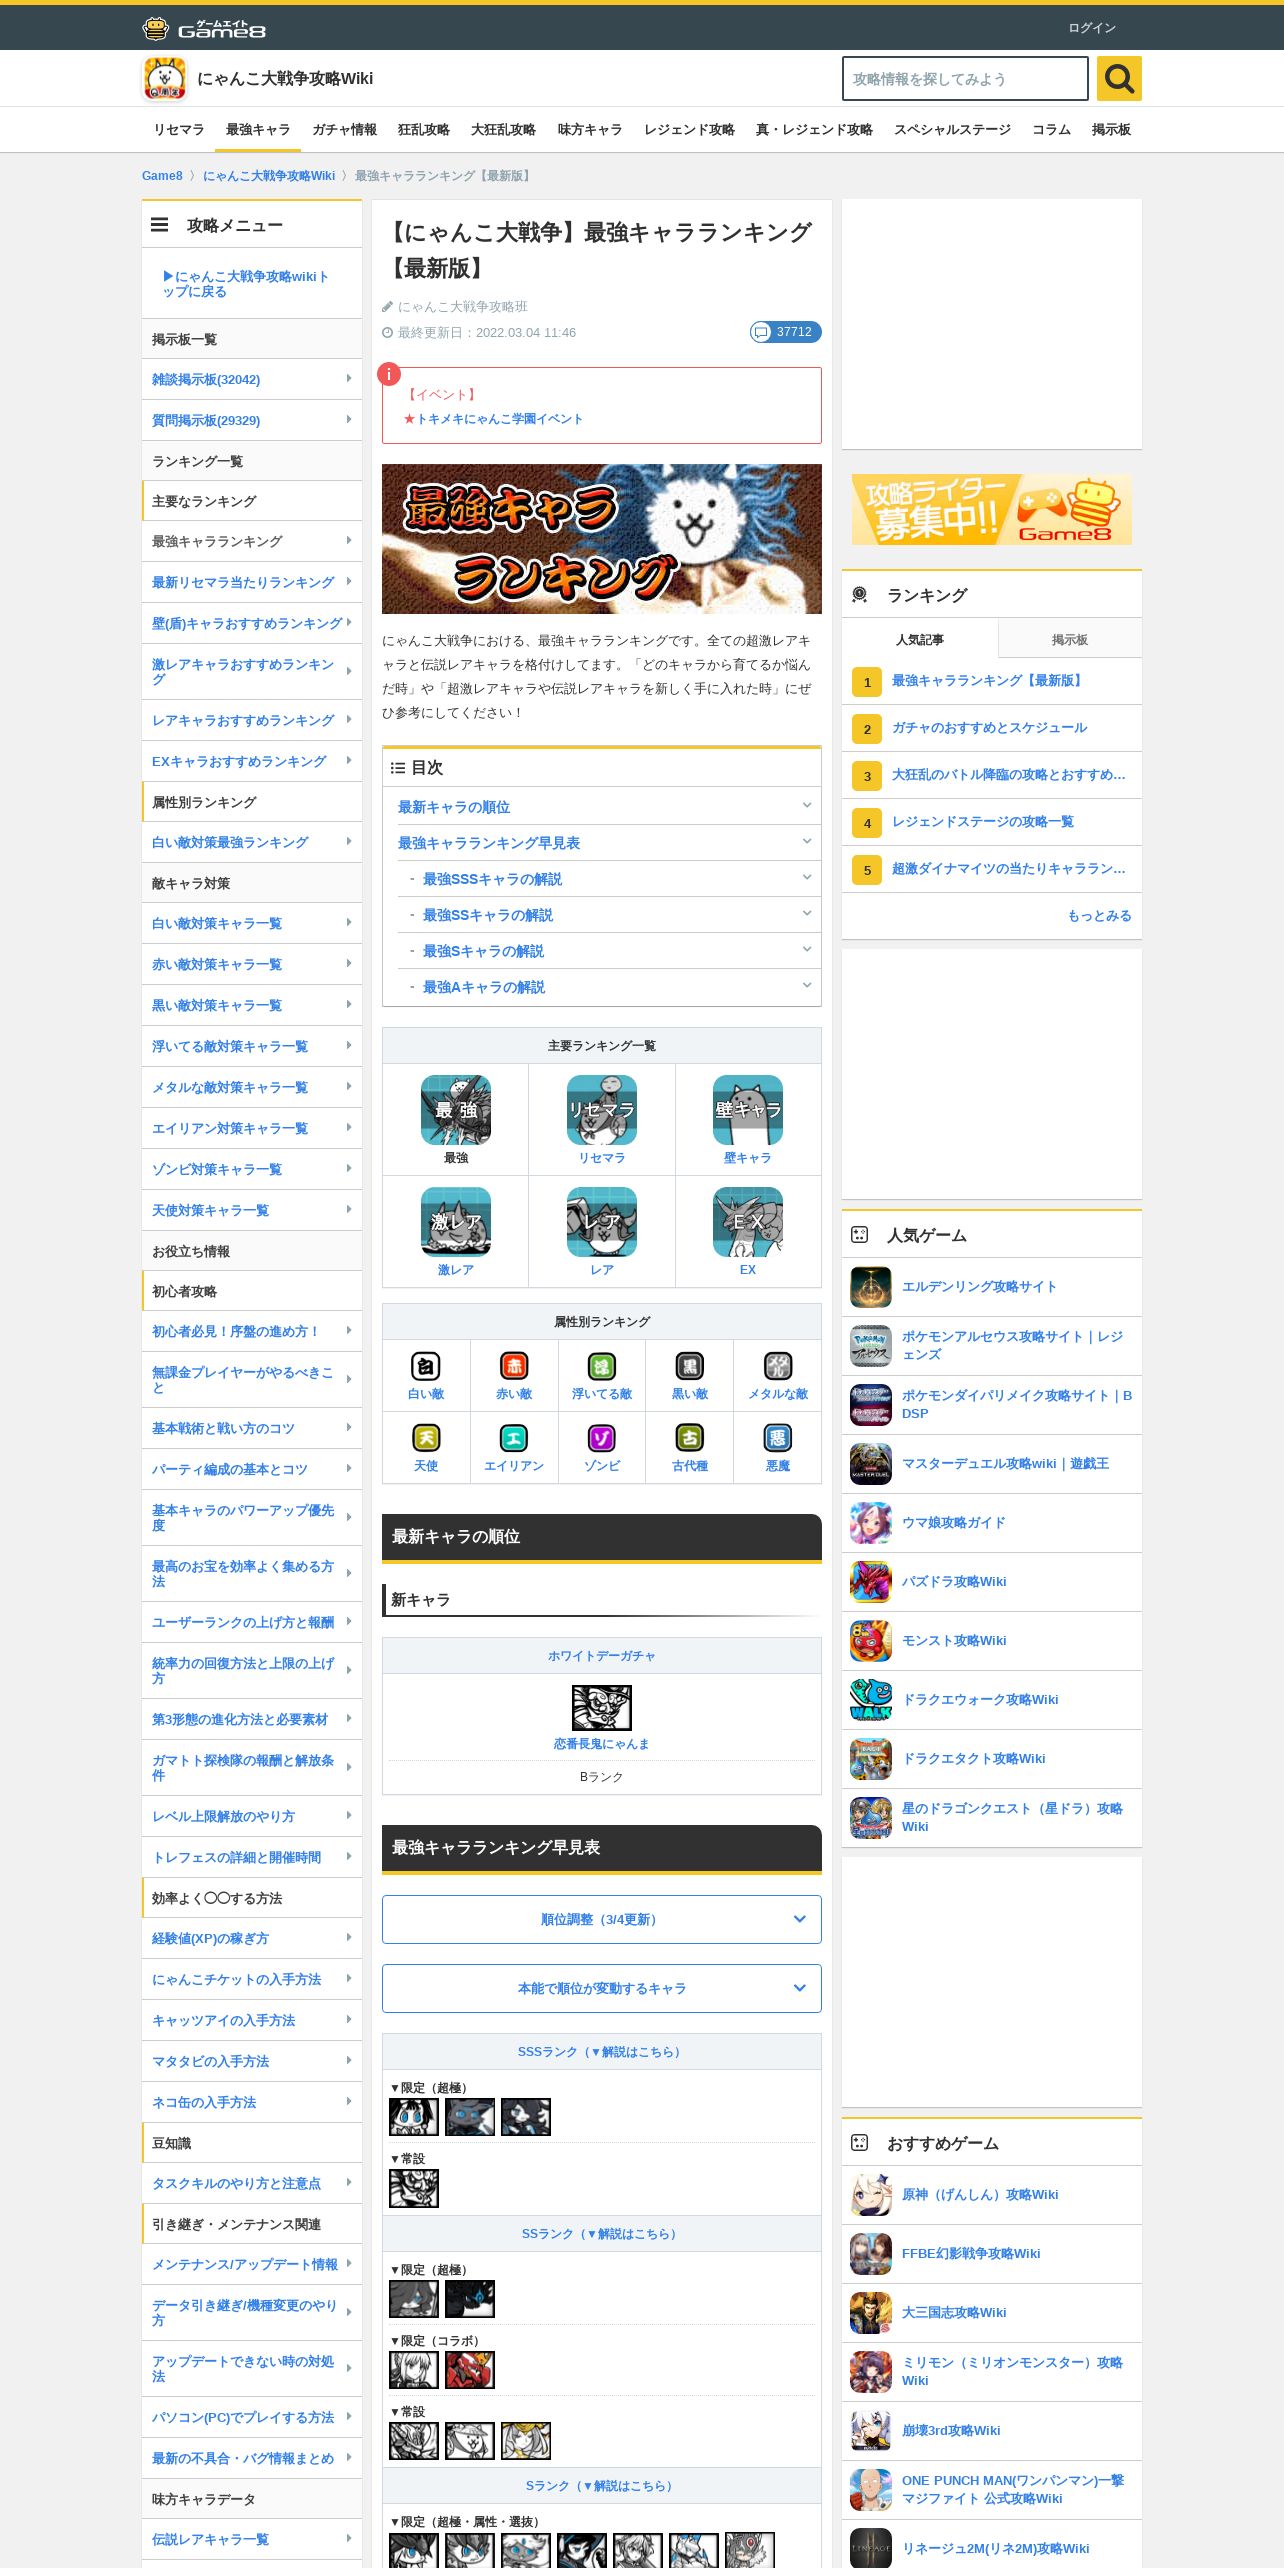This screenshot has height=2568, width=1284.
Task: Open ガチャのおすすめとスケジュール ranked article
Action: coord(989,728)
